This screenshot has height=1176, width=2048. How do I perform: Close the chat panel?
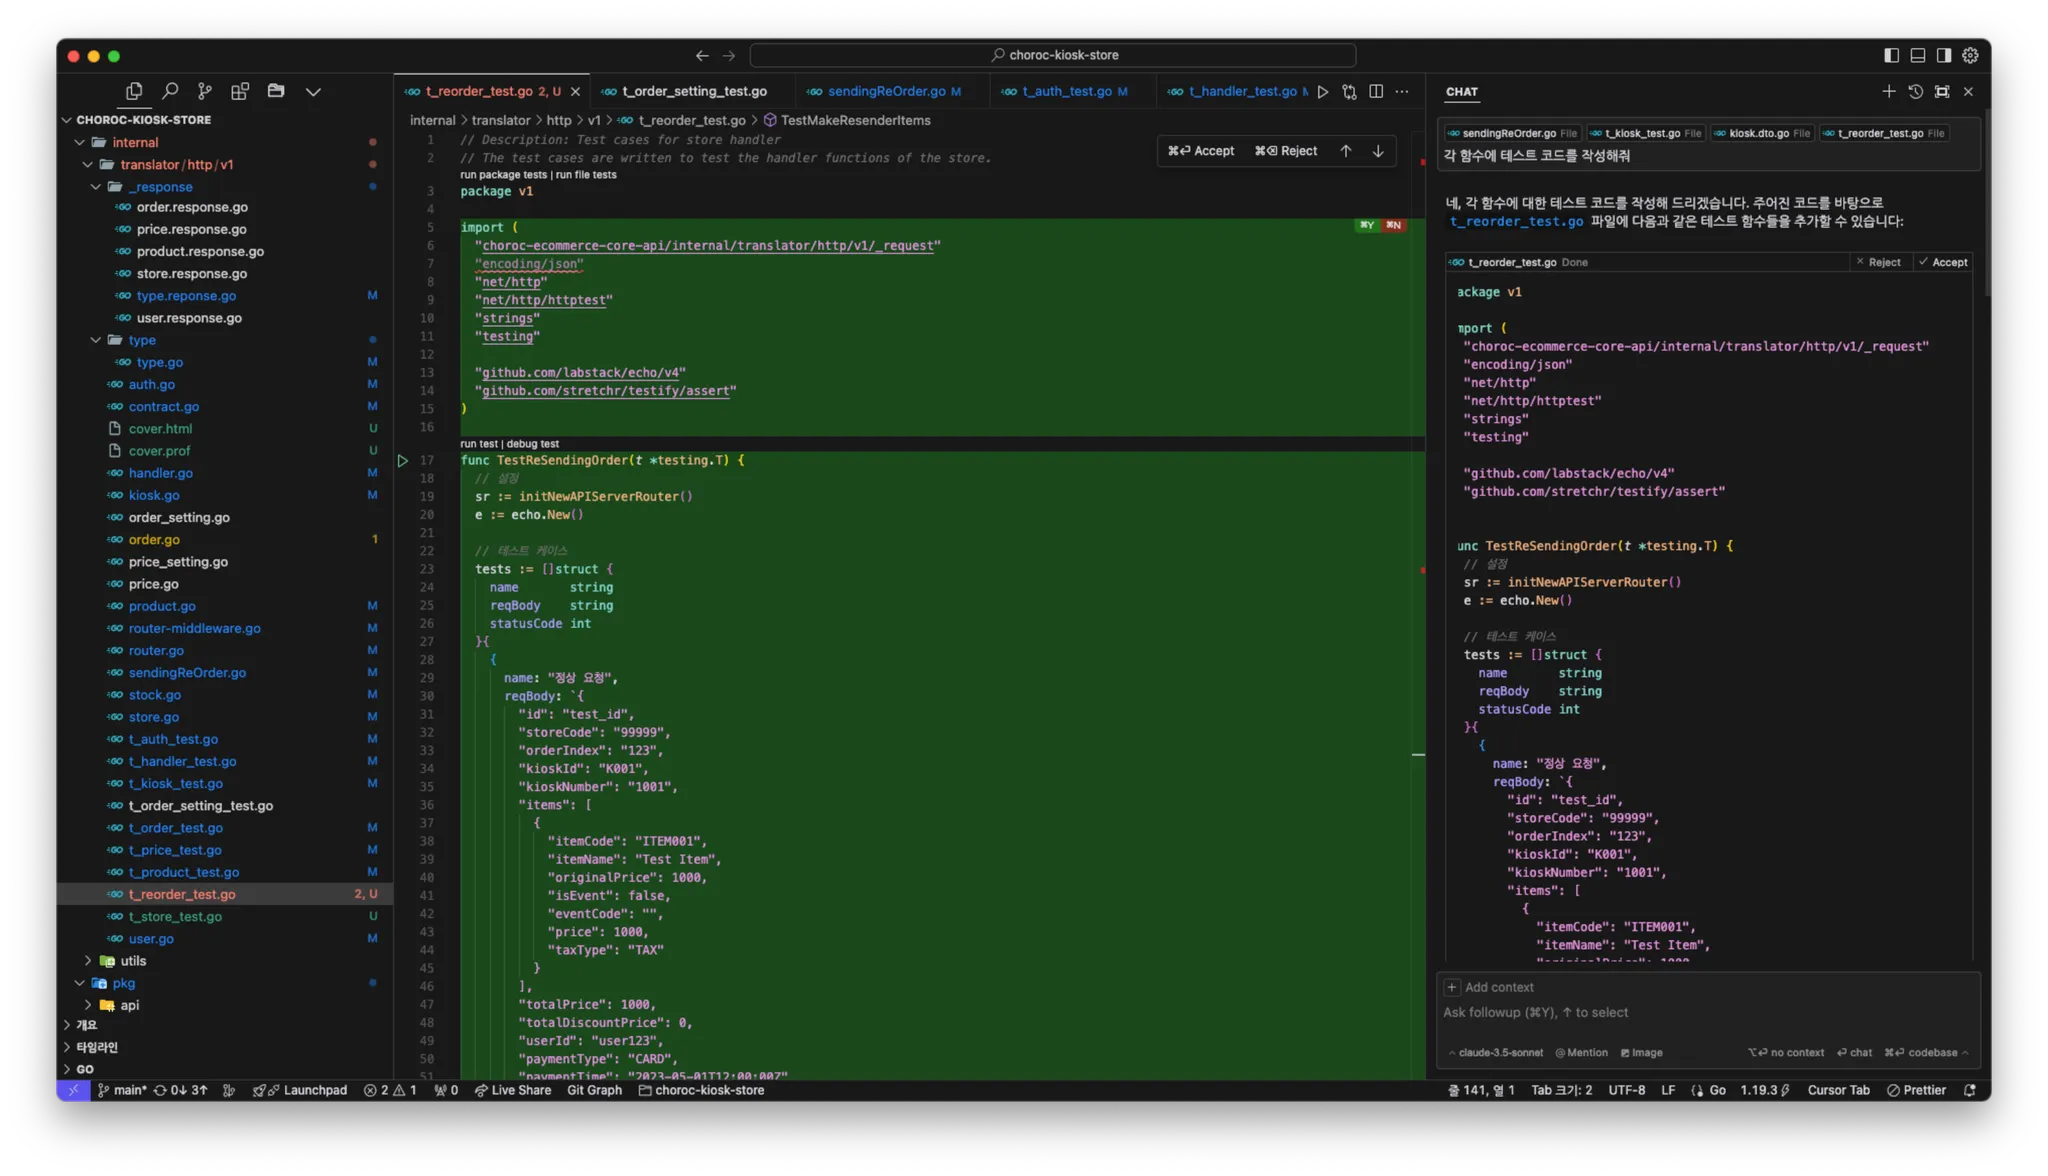click(x=1968, y=91)
